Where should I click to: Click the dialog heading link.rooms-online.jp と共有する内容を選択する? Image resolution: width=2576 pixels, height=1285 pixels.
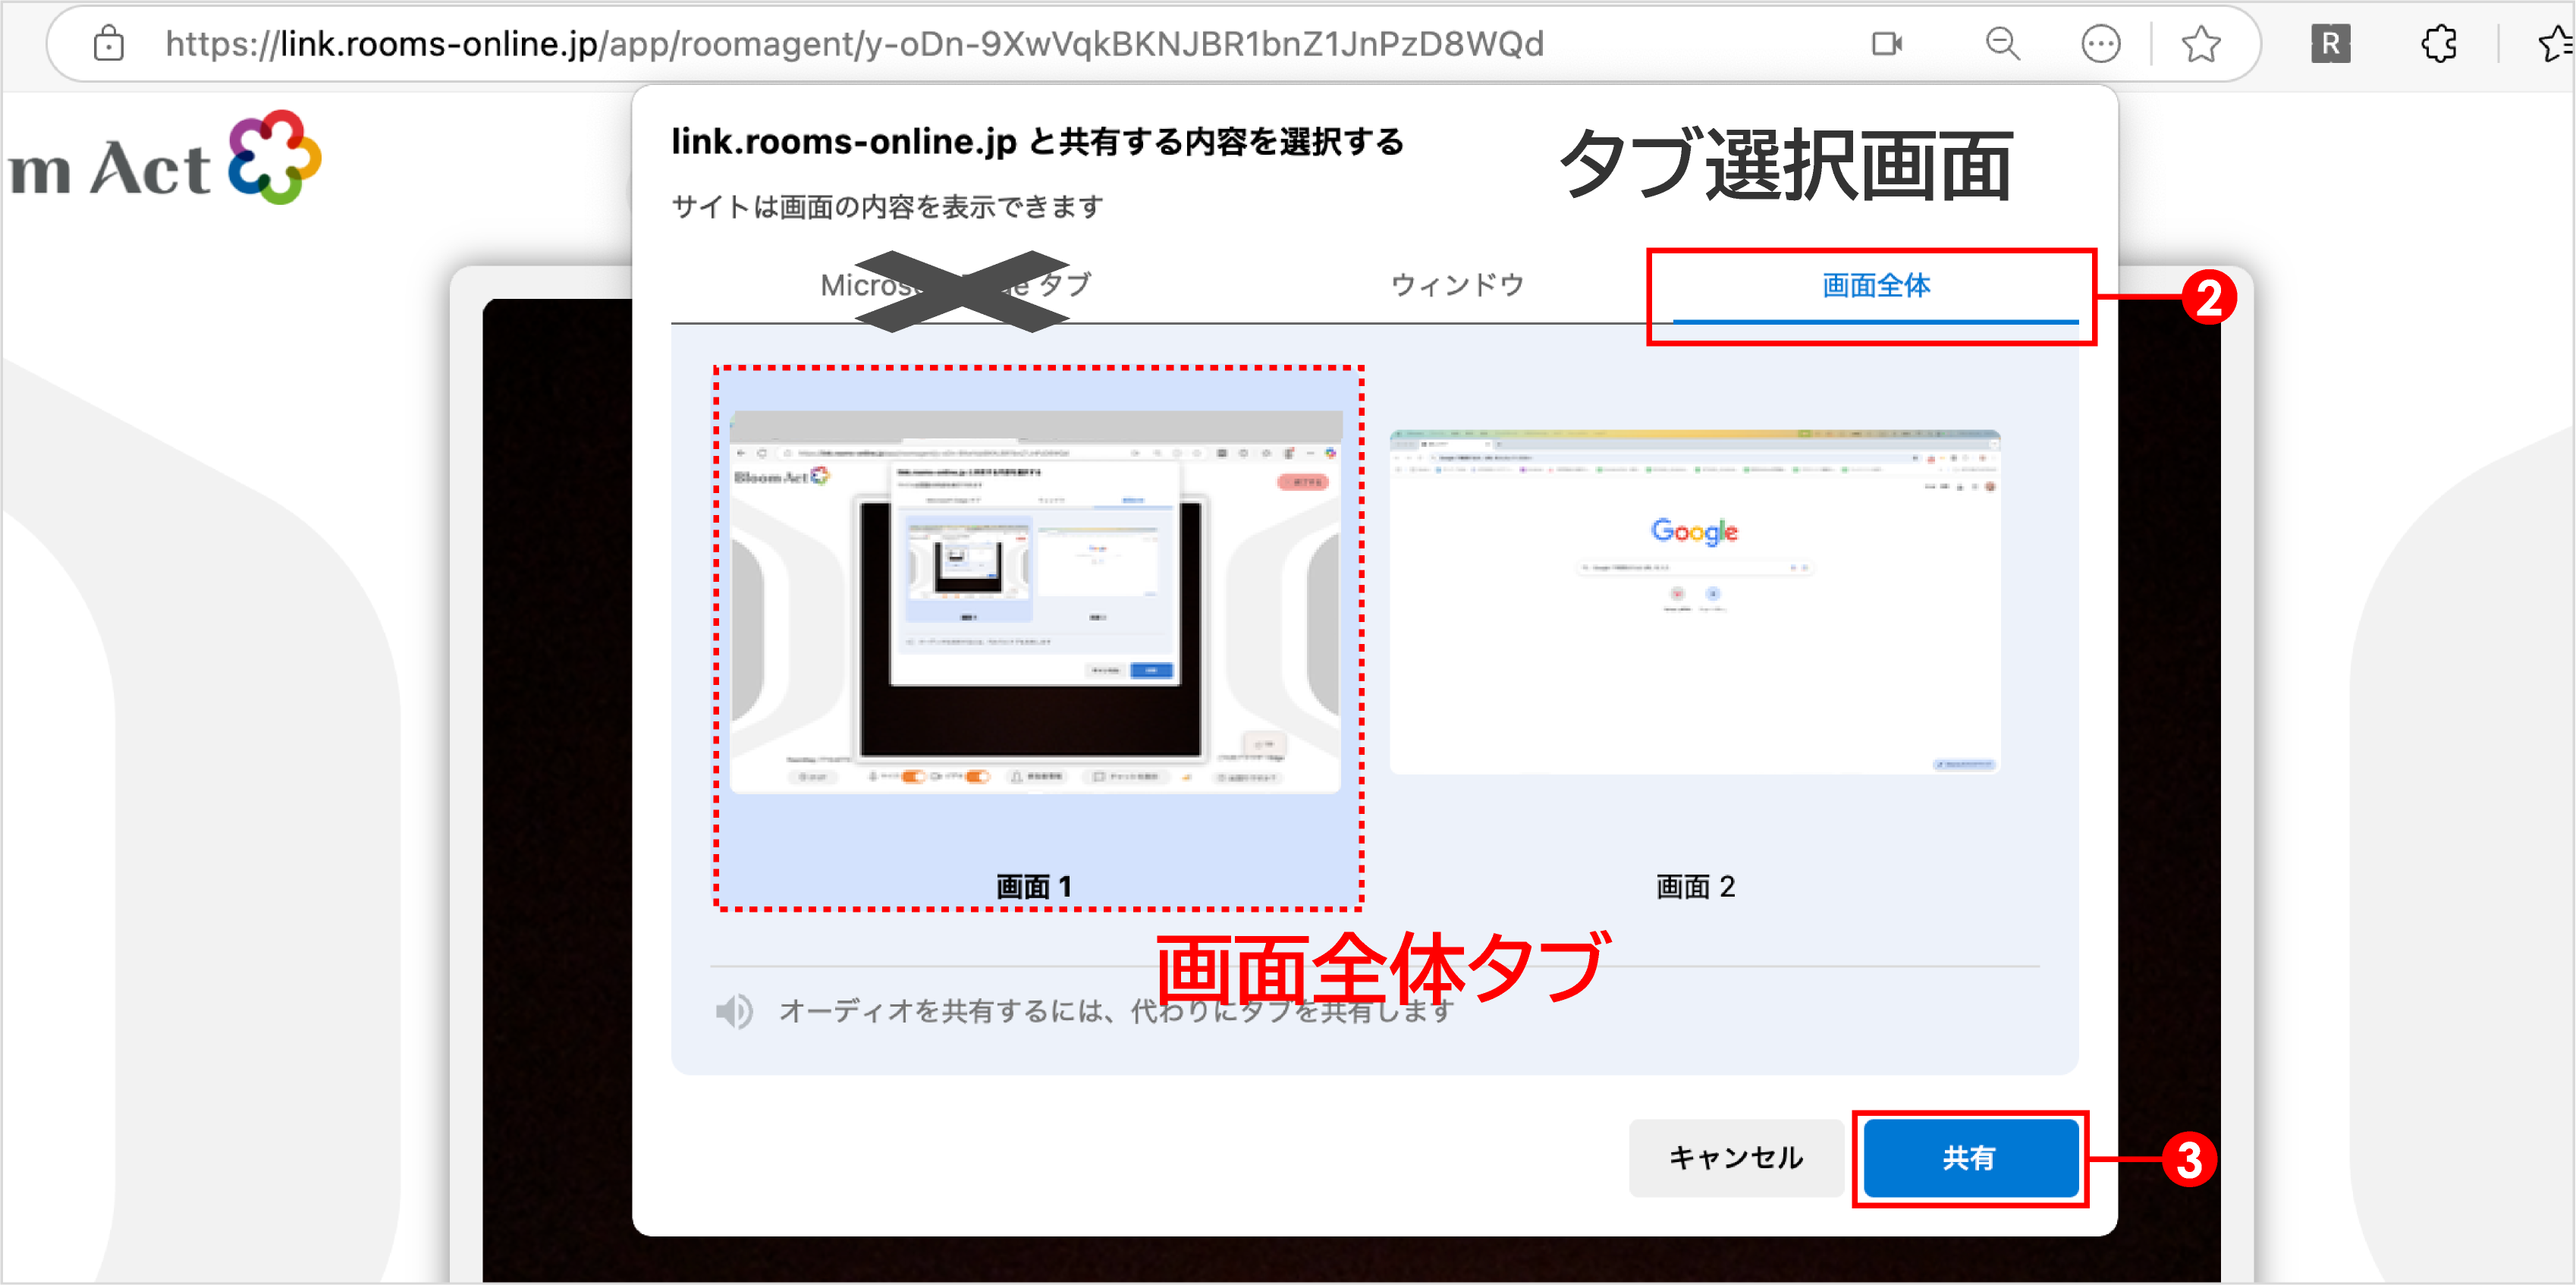[1037, 142]
